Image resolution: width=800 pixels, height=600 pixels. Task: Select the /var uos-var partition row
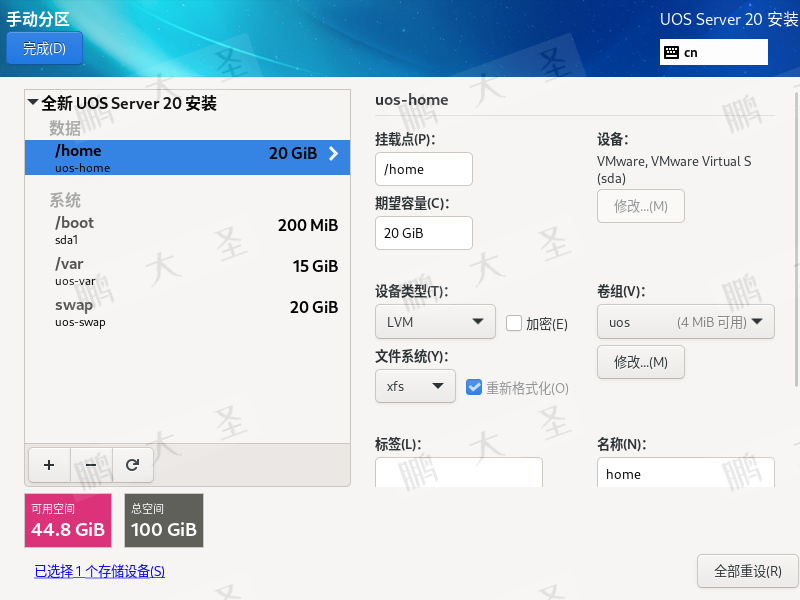tap(187, 271)
